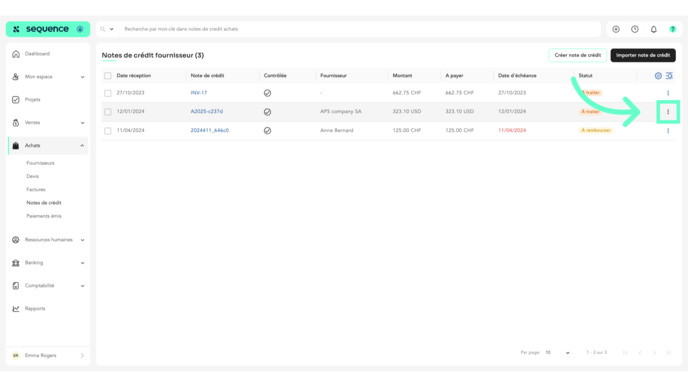Click Créer note de crédit button

coord(577,55)
